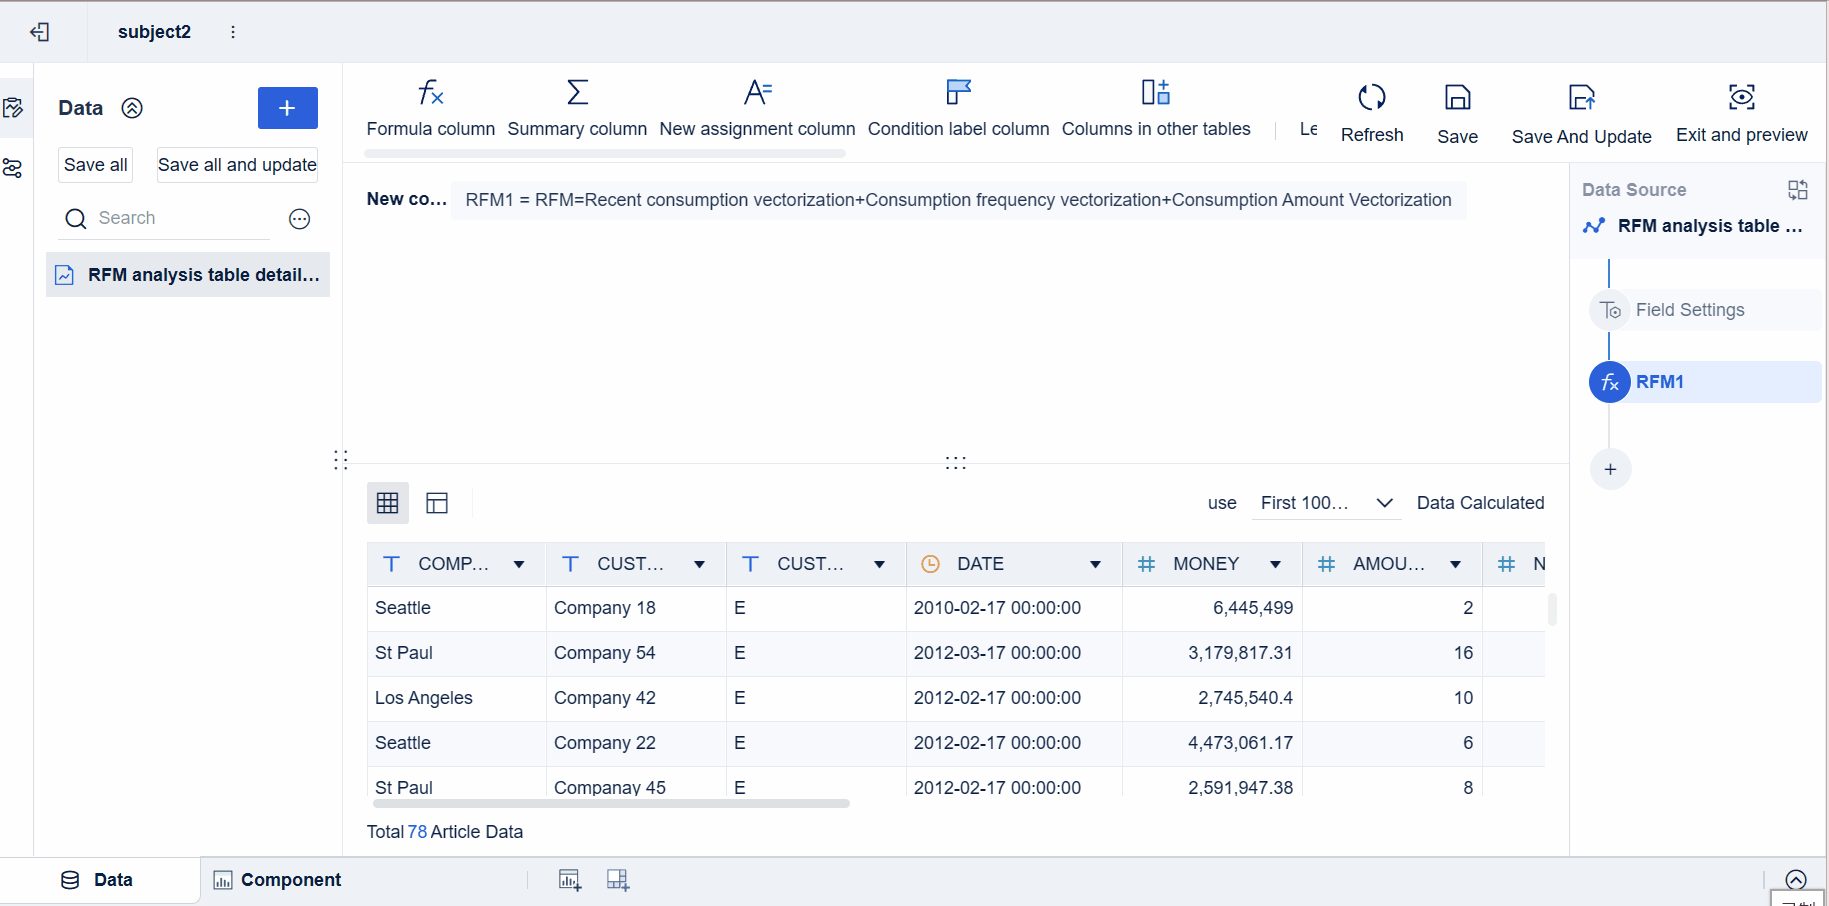Click the replace data source icon
This screenshot has width=1829, height=906.
pos(1798,189)
